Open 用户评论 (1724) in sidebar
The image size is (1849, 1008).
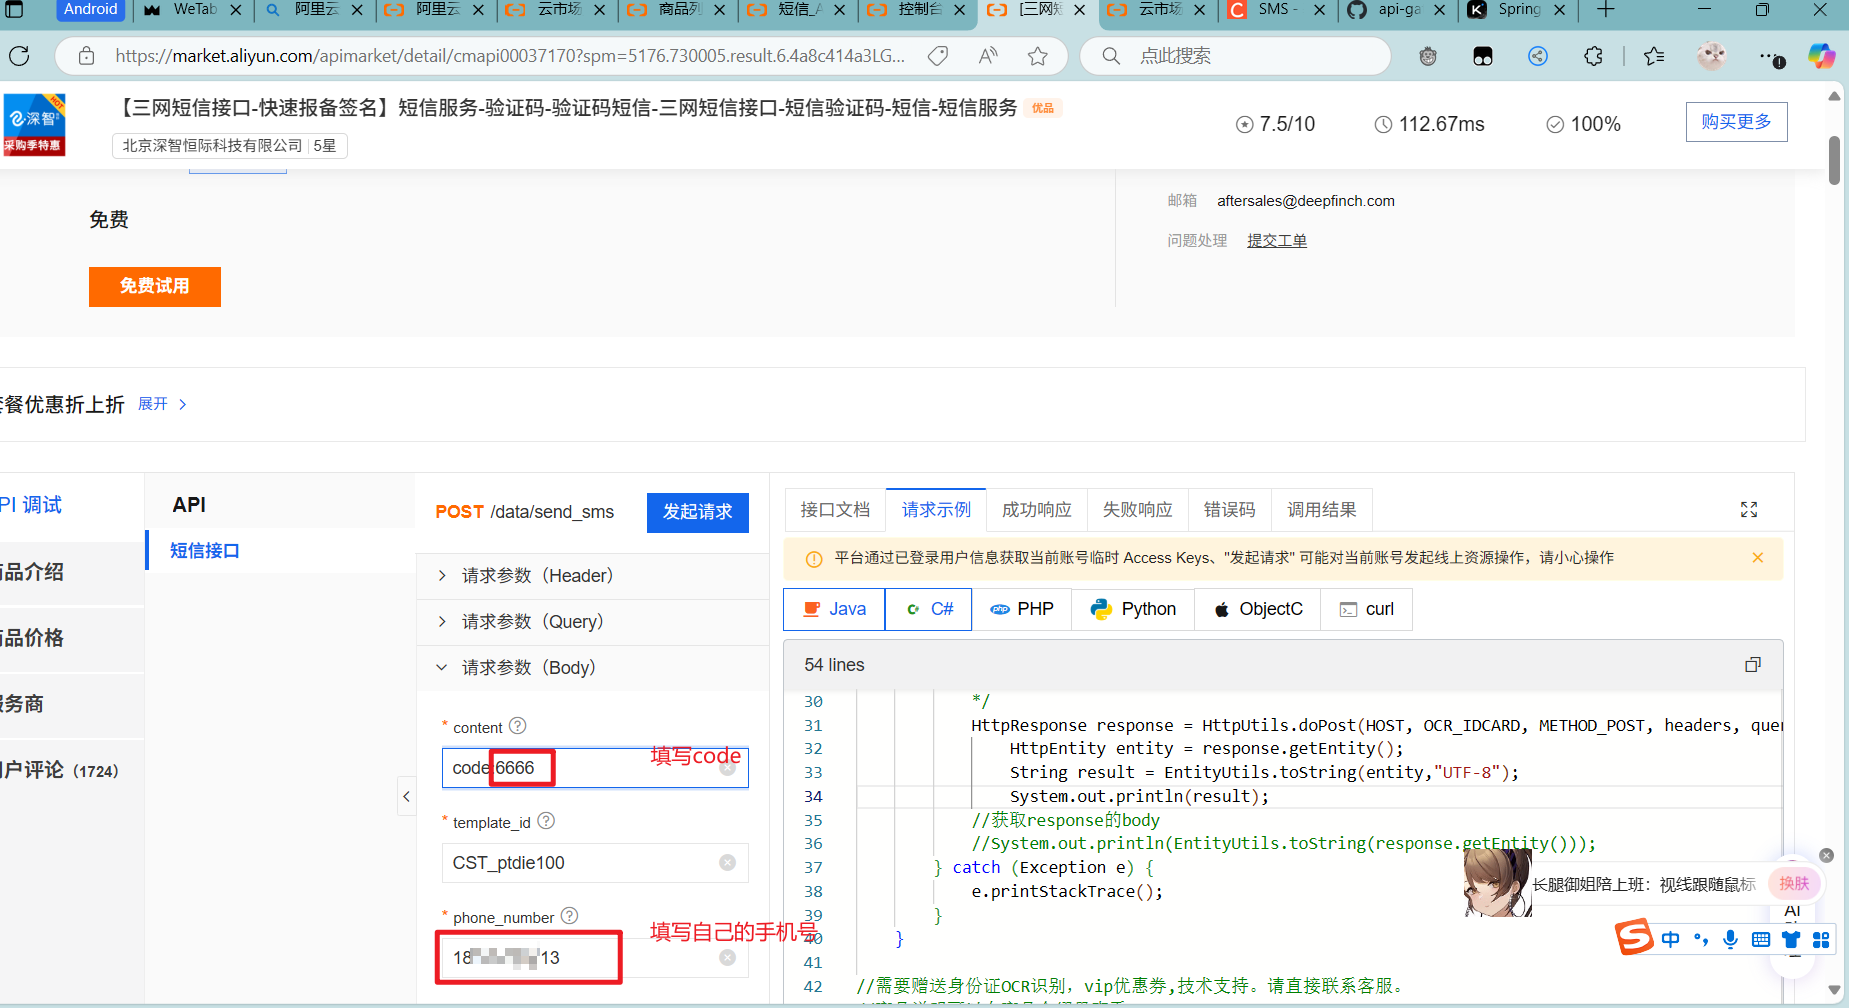coord(60,770)
